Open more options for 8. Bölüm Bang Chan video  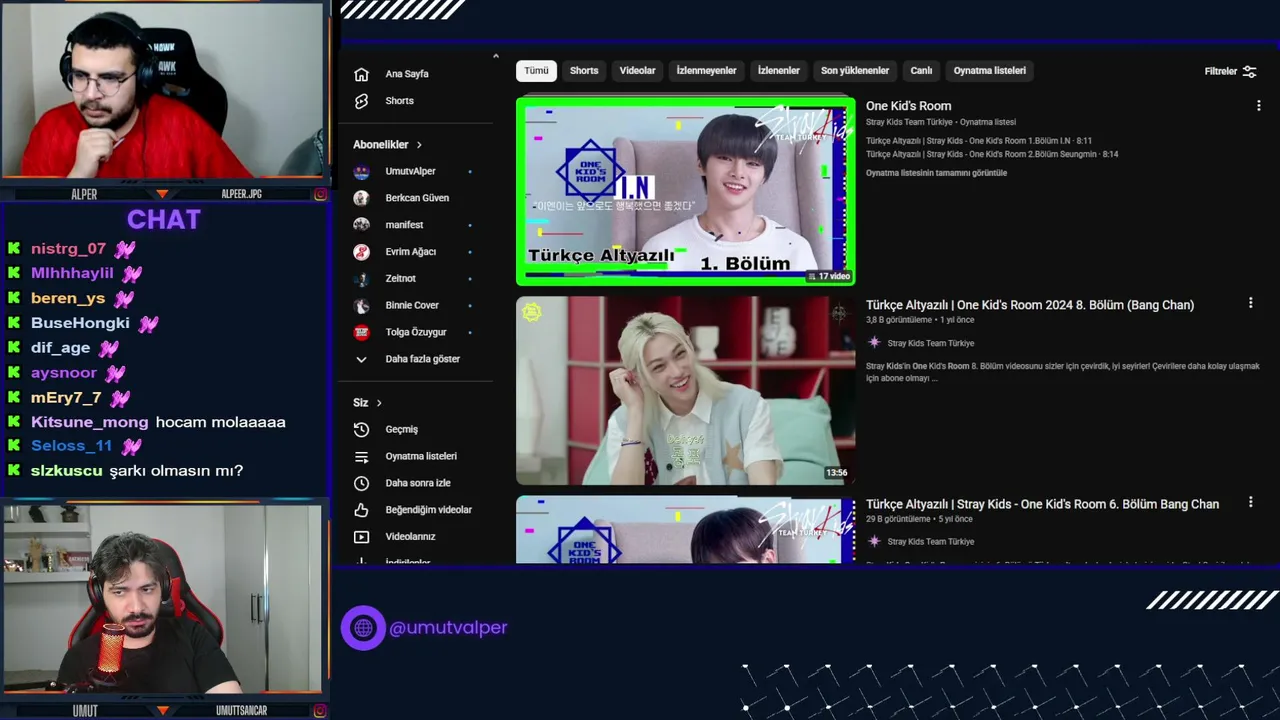tap(1250, 303)
